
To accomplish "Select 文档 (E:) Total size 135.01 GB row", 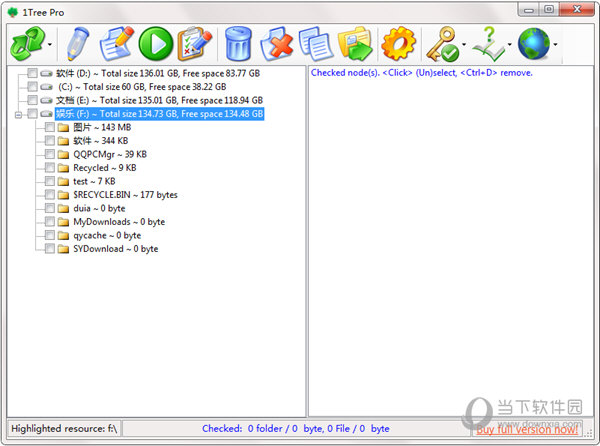I will [x=160, y=100].
